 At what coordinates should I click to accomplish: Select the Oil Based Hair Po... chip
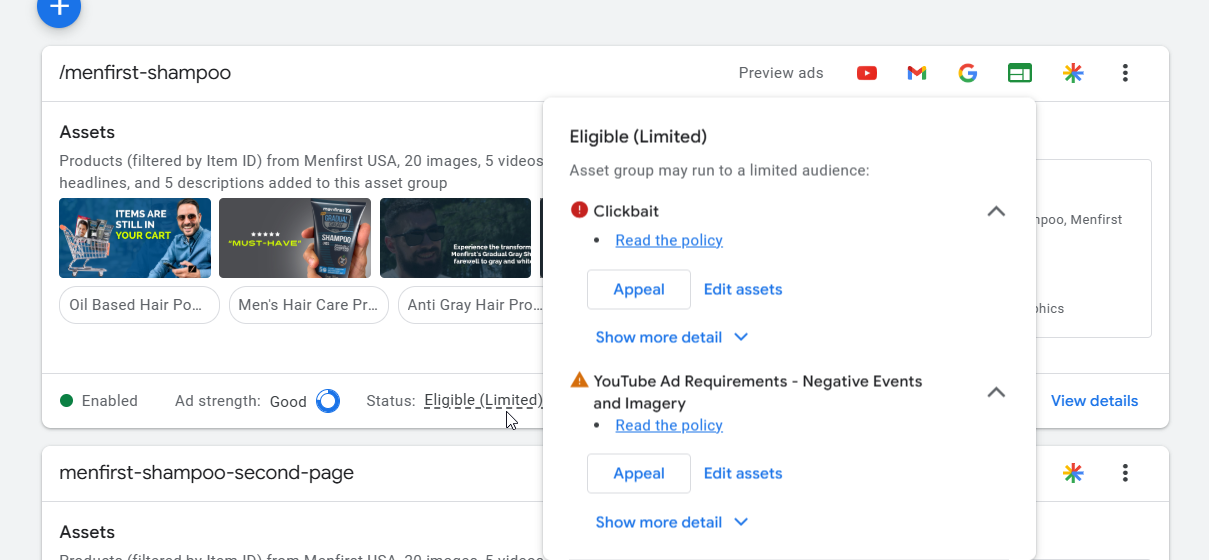[139, 305]
